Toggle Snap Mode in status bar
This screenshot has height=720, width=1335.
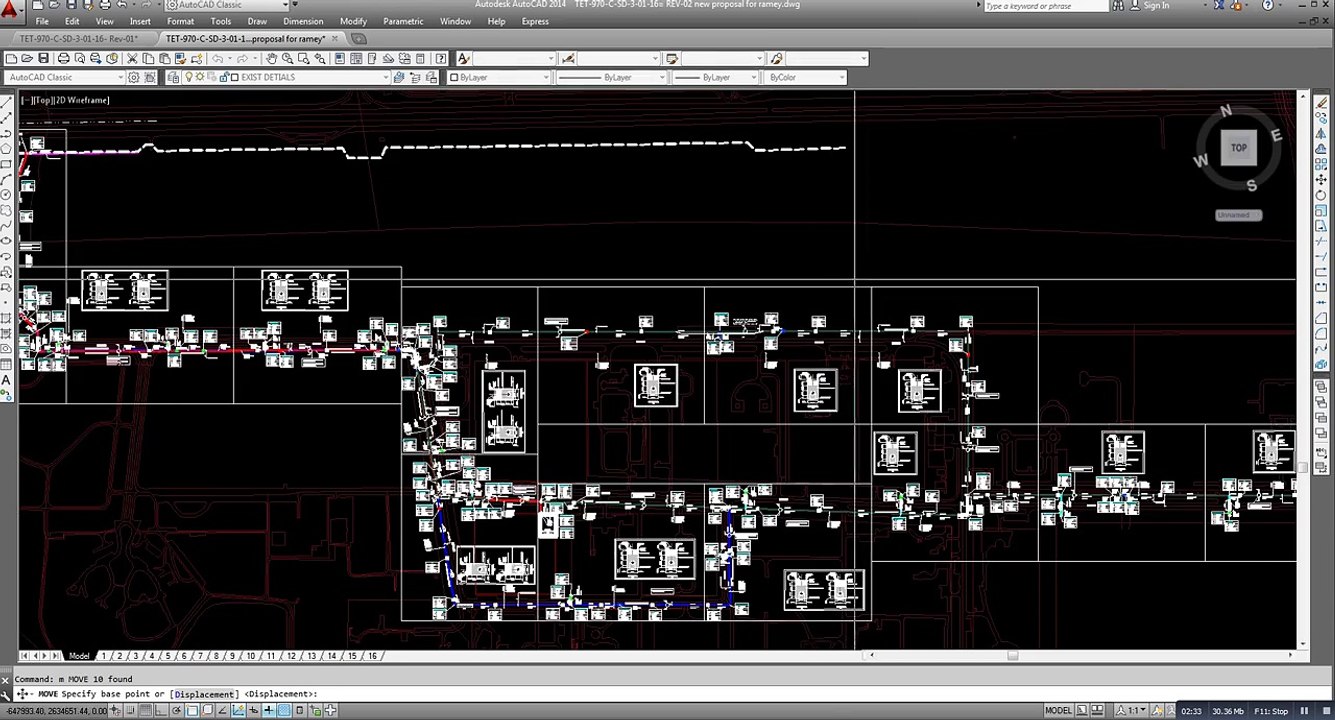click(x=131, y=710)
